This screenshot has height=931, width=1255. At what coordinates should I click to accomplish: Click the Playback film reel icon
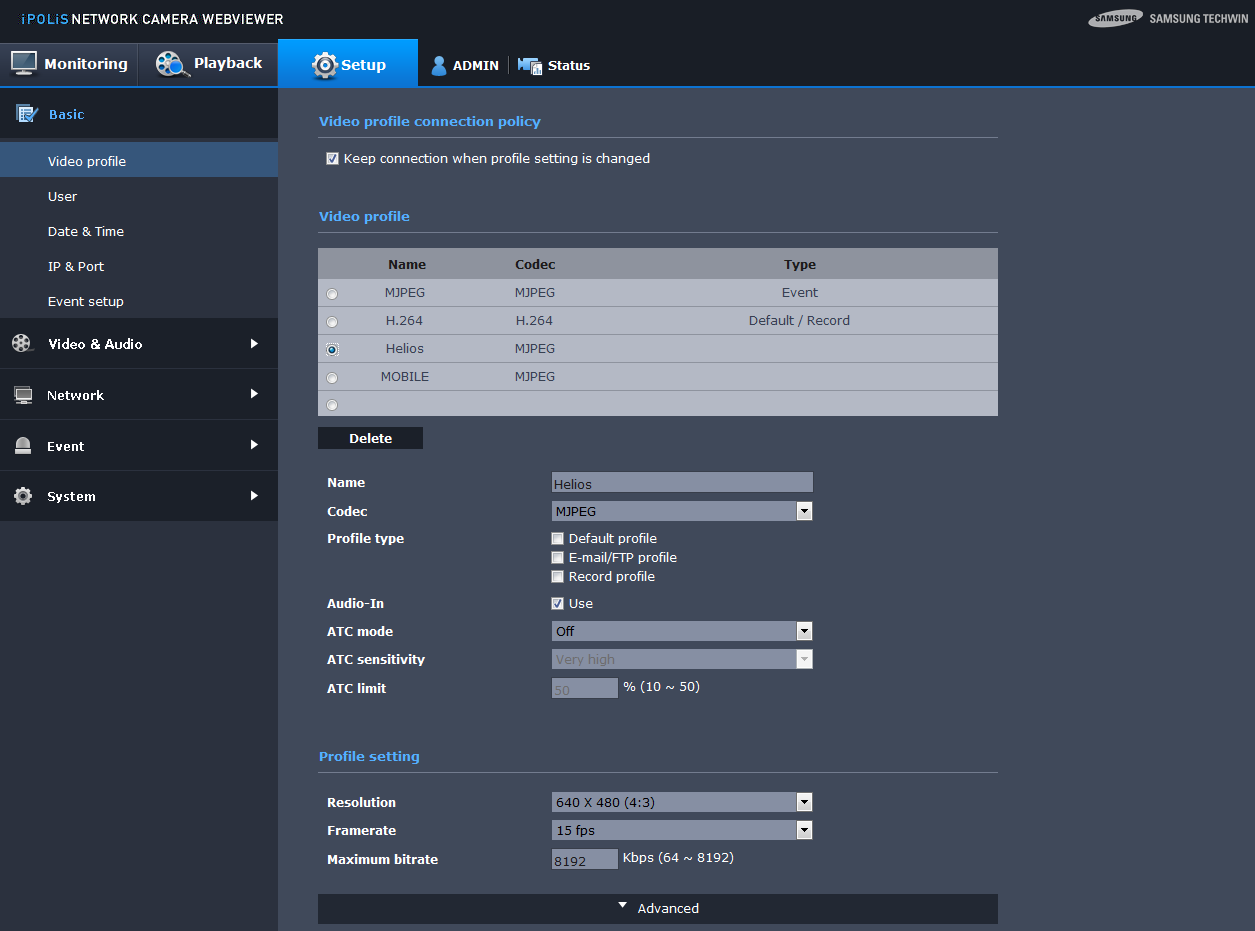[x=171, y=64]
